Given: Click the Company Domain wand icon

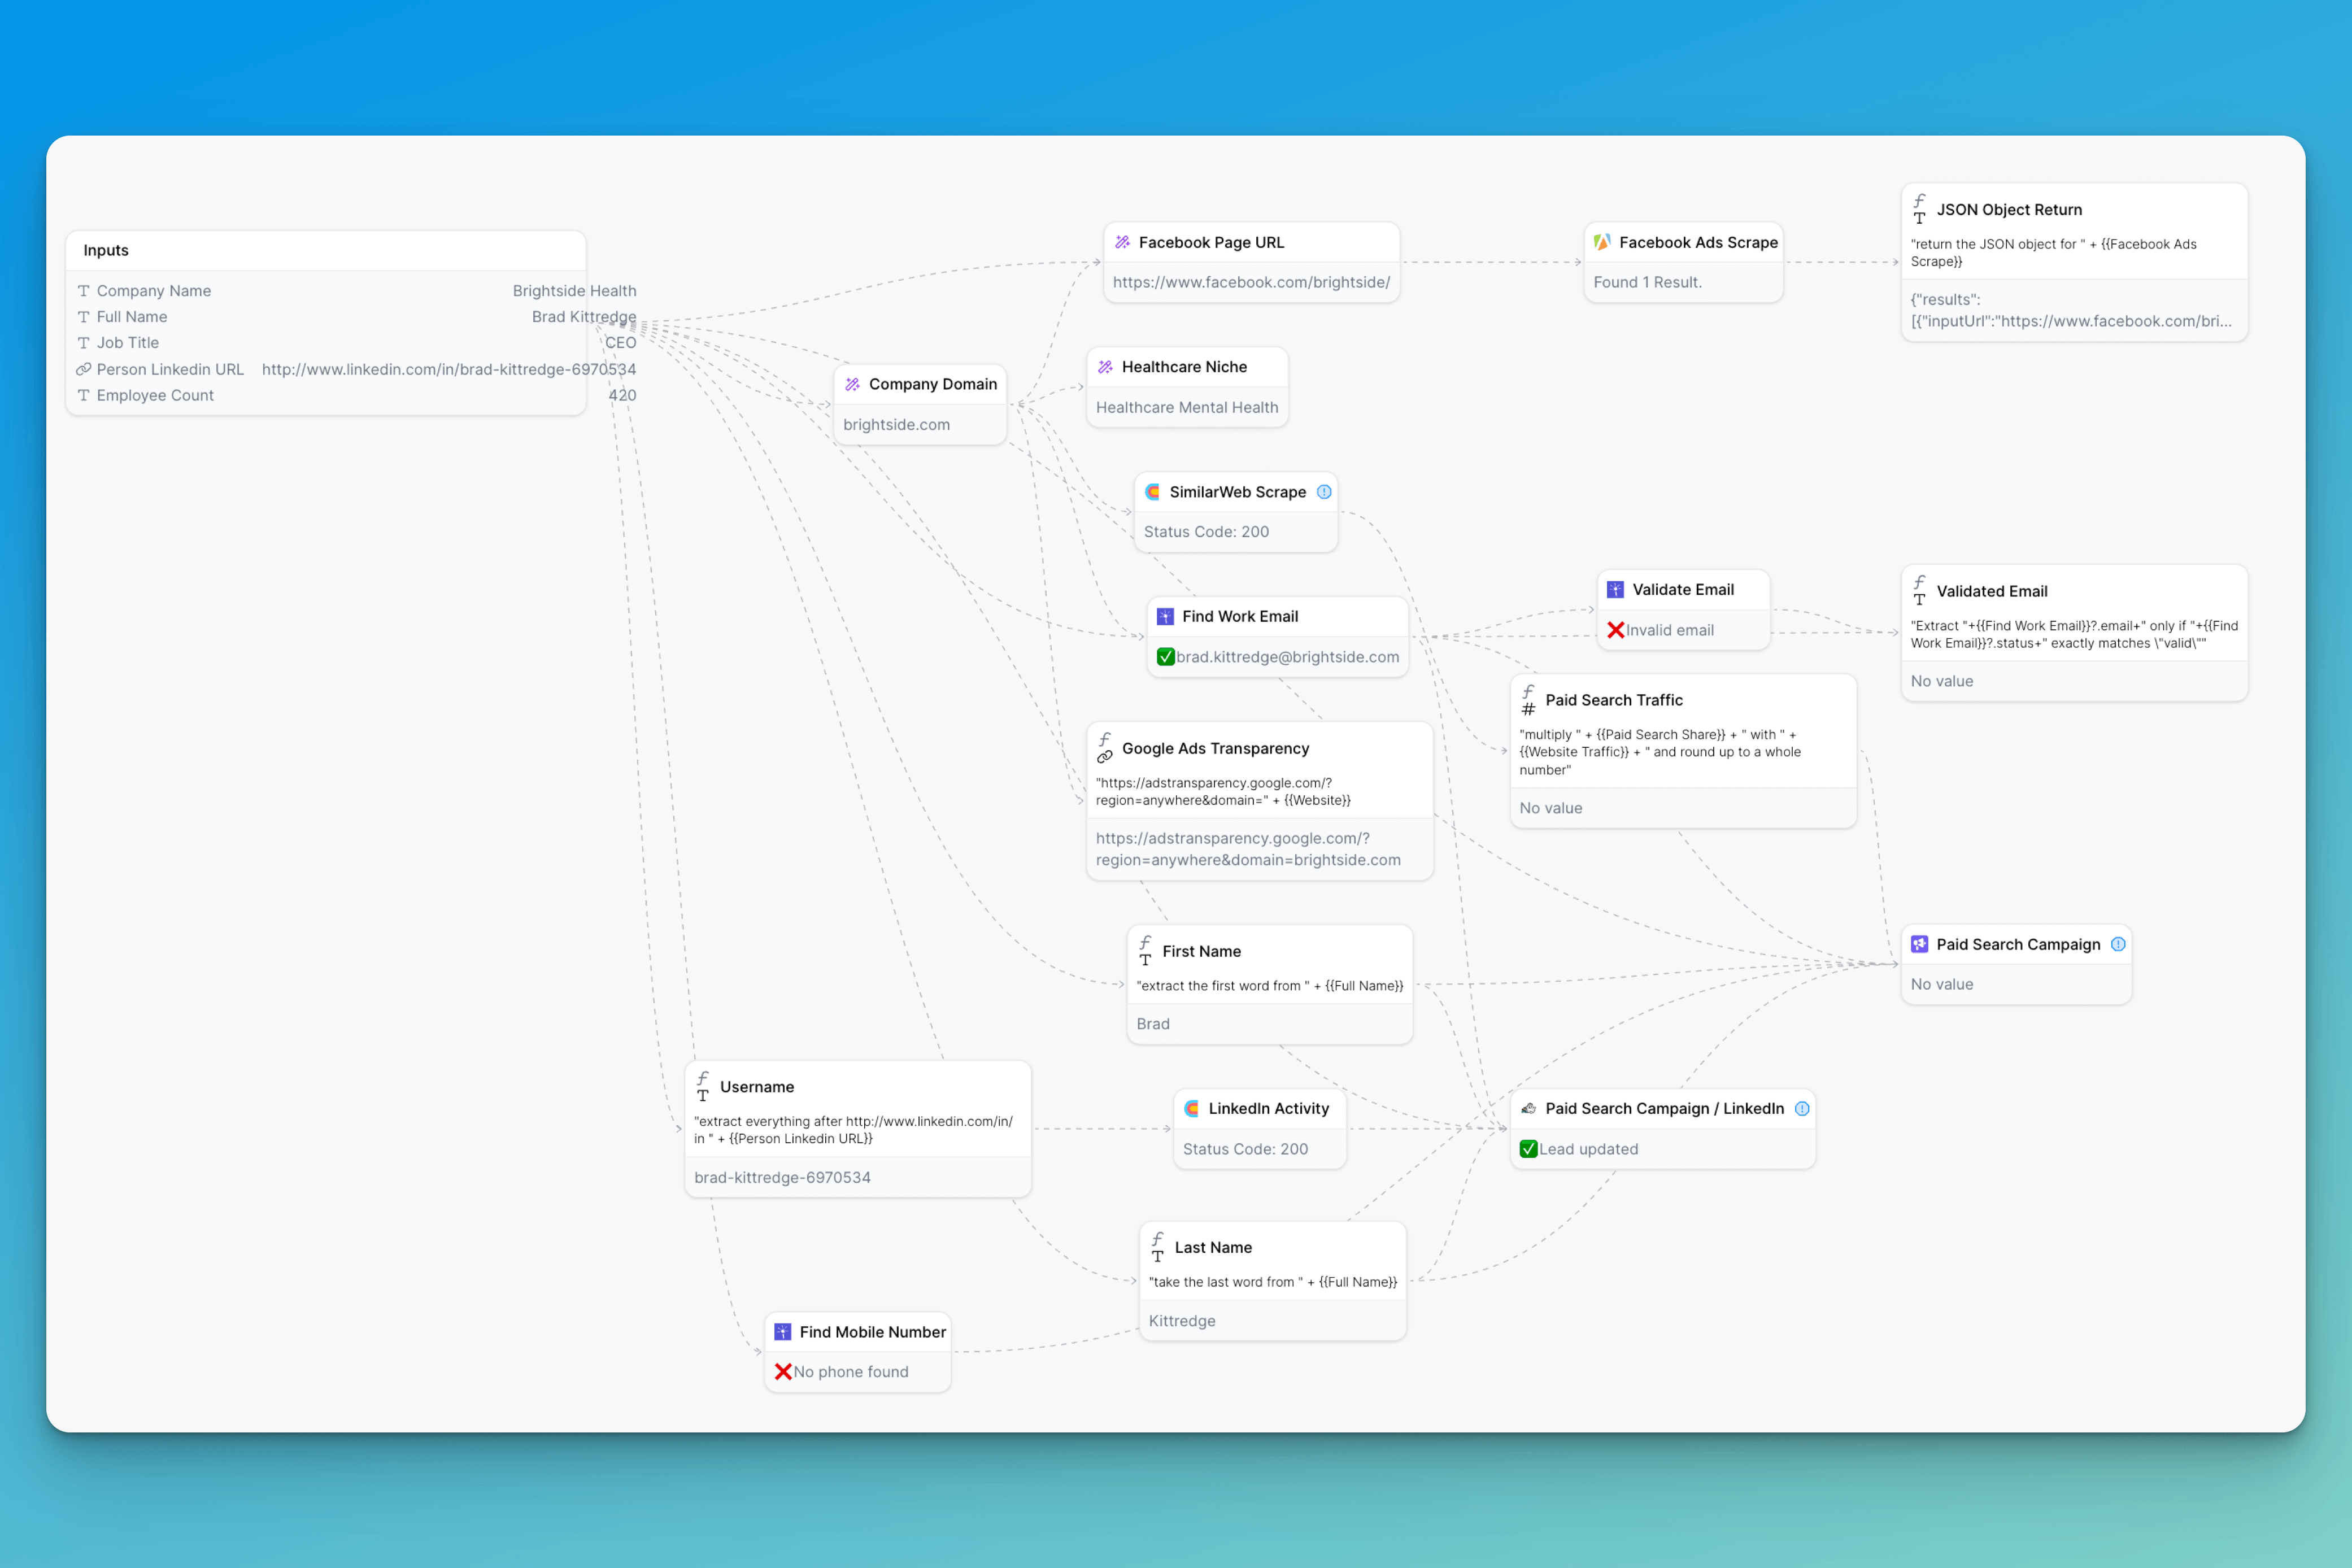Looking at the screenshot, I should point(852,384).
